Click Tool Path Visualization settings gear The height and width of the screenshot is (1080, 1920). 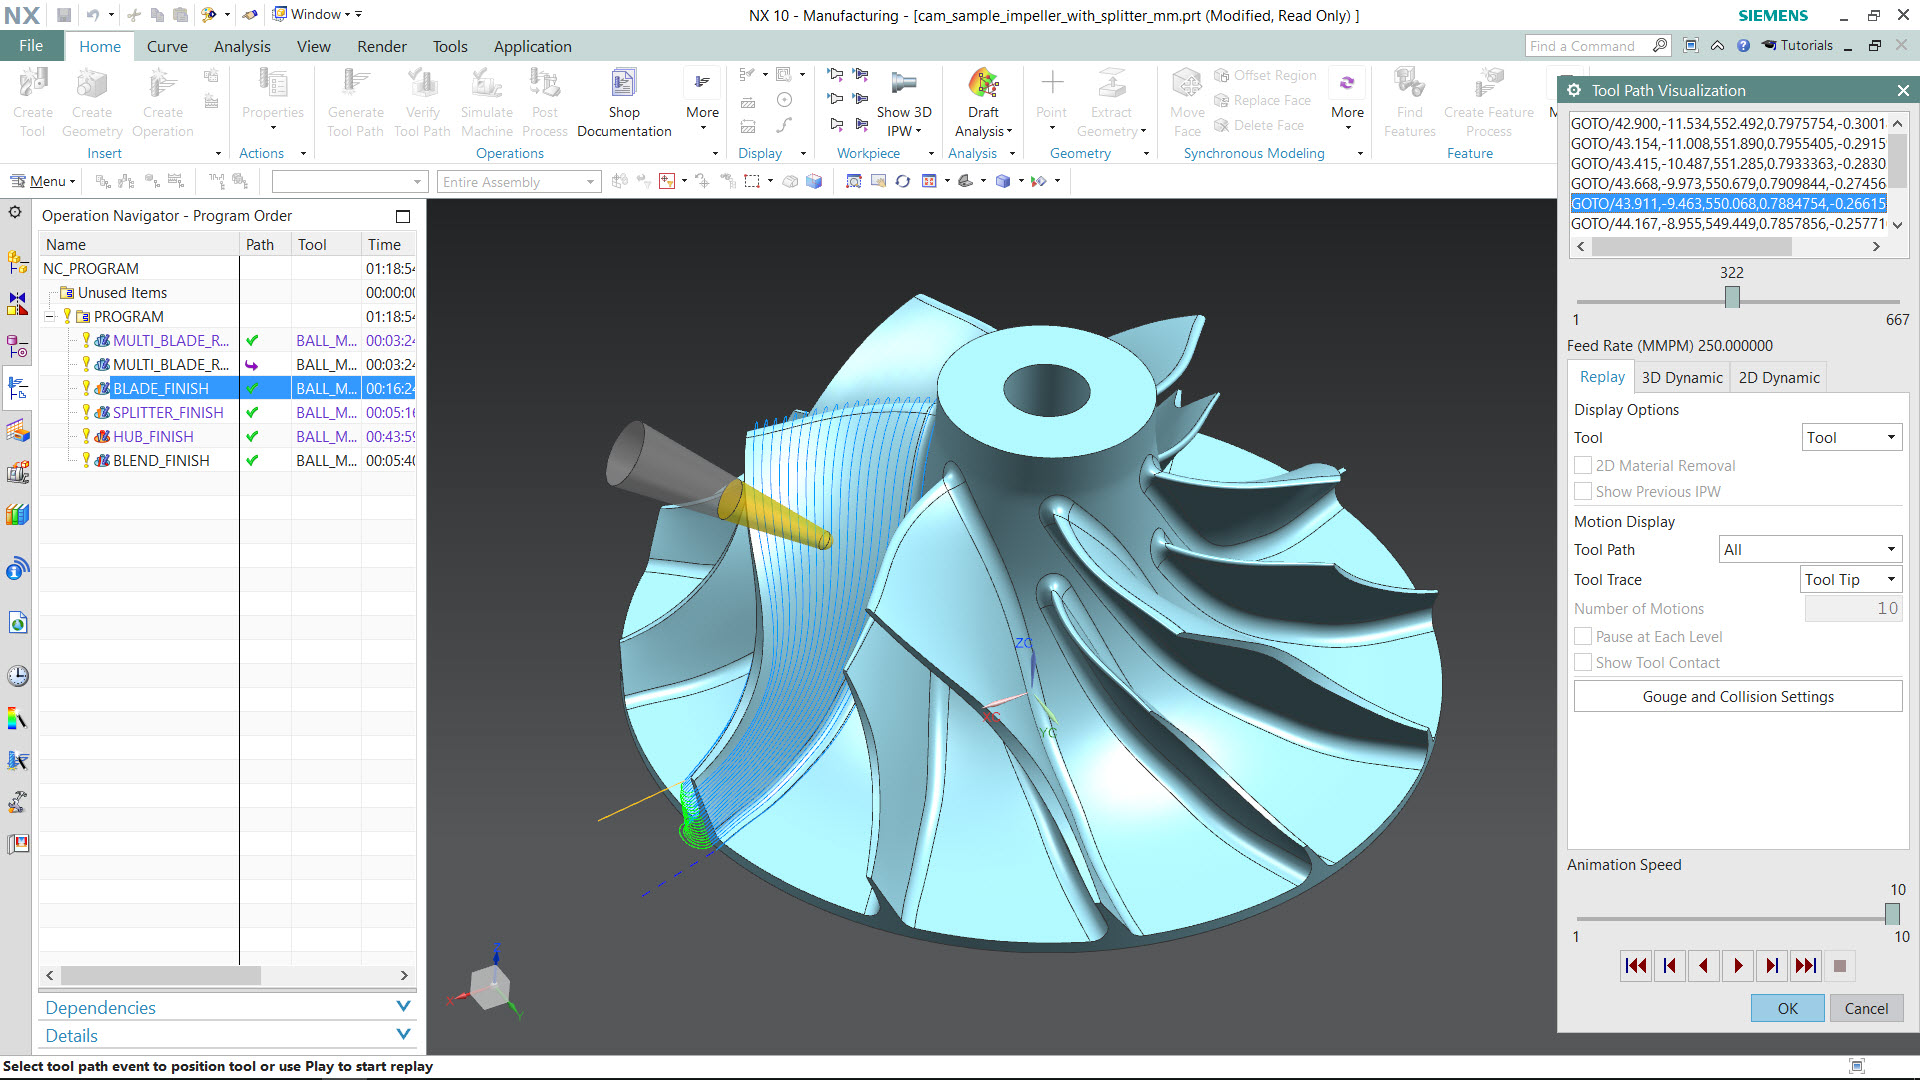[x=1574, y=90]
